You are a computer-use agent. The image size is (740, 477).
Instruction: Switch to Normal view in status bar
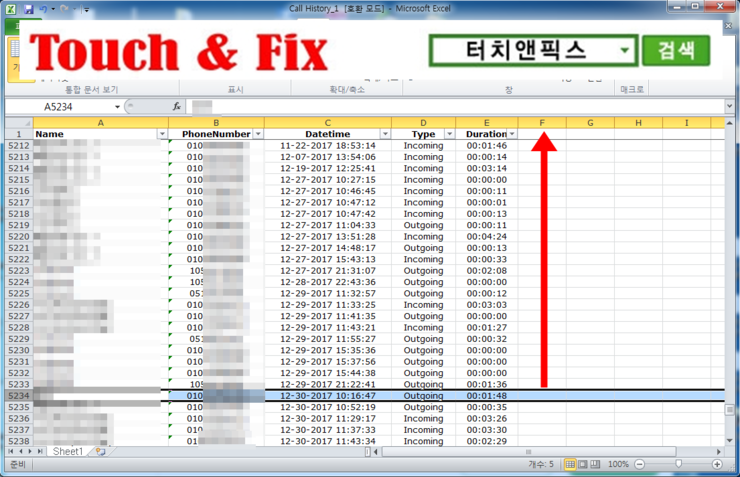point(570,464)
